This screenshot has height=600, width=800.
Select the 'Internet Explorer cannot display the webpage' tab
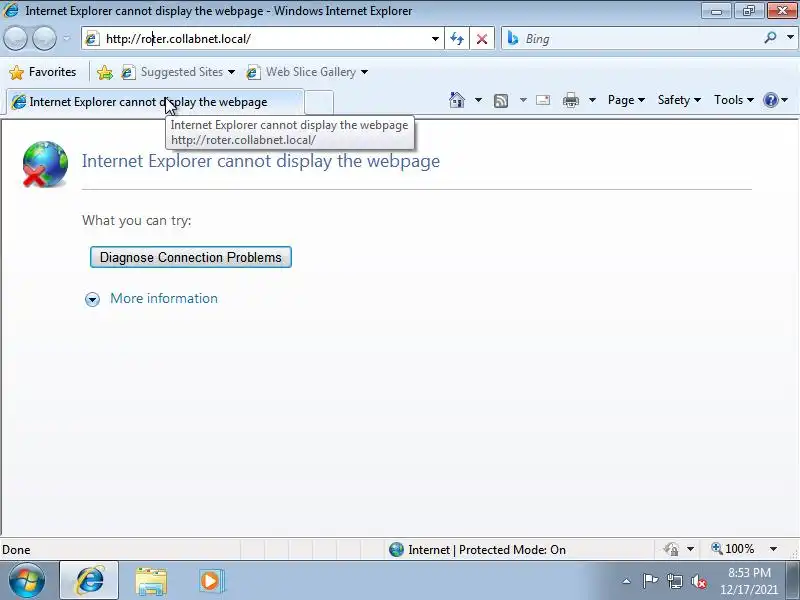point(155,102)
